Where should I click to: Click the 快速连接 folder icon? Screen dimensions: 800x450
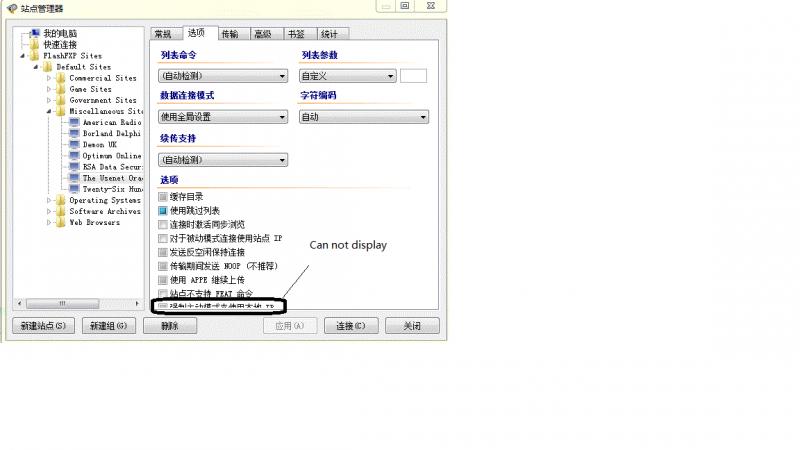[35, 44]
